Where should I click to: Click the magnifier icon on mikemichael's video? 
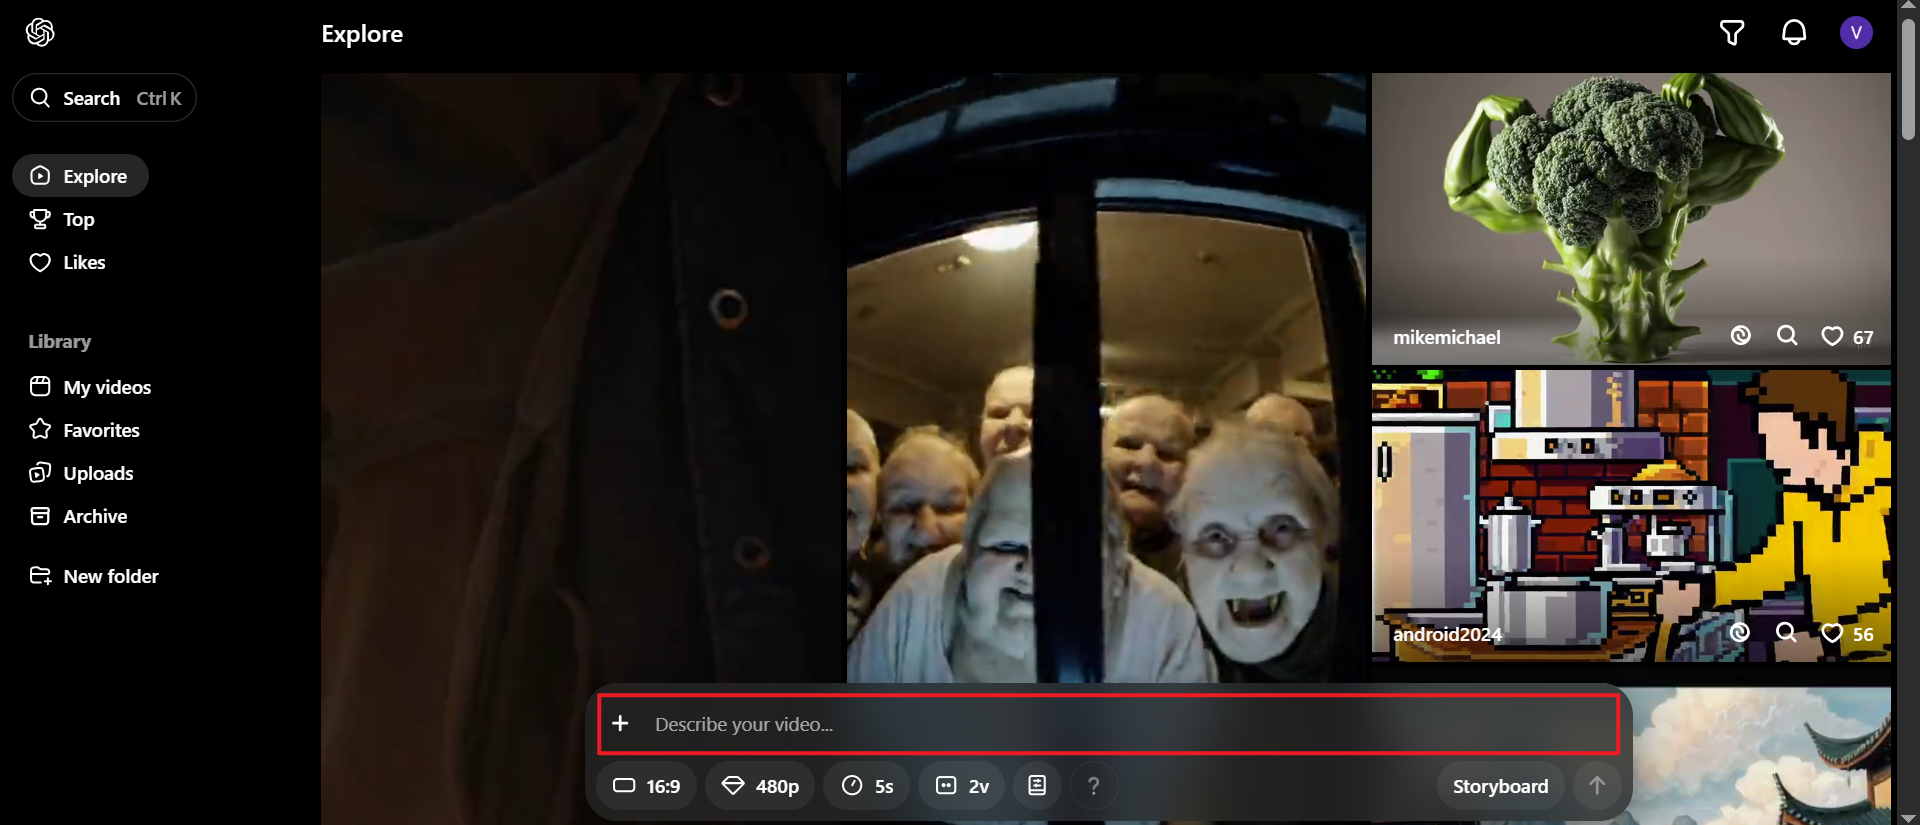[x=1787, y=336]
